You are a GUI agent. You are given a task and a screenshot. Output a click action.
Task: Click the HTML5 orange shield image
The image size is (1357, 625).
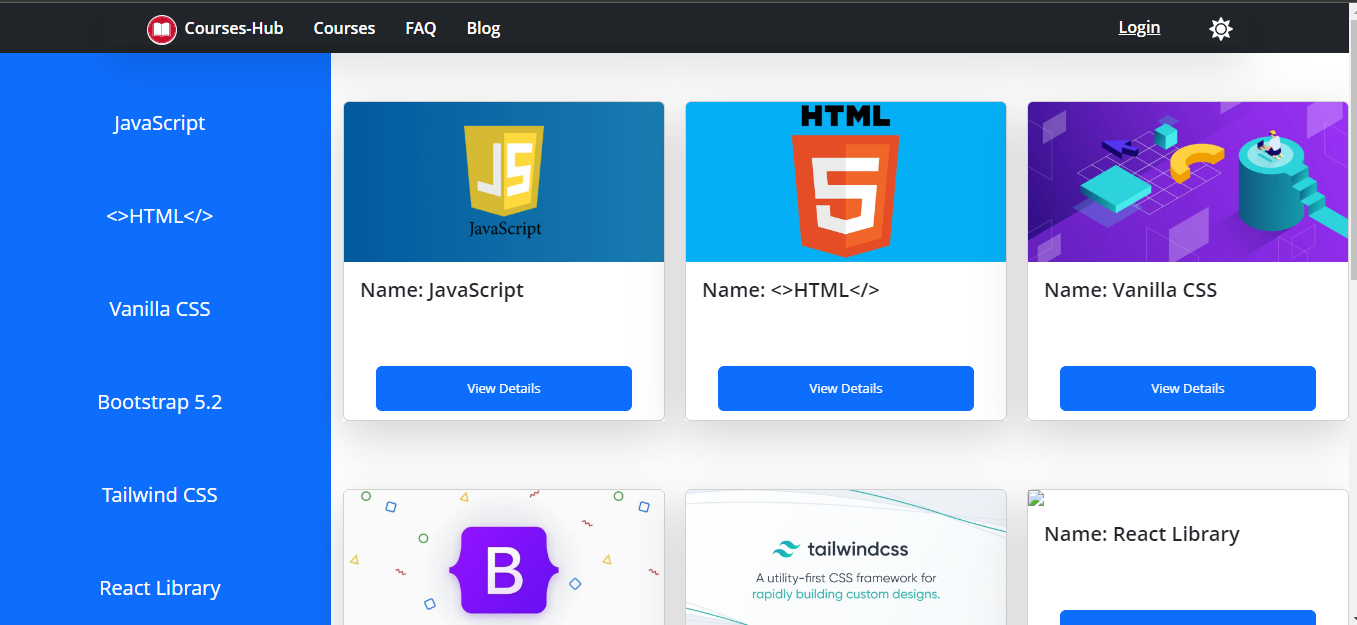(x=846, y=181)
